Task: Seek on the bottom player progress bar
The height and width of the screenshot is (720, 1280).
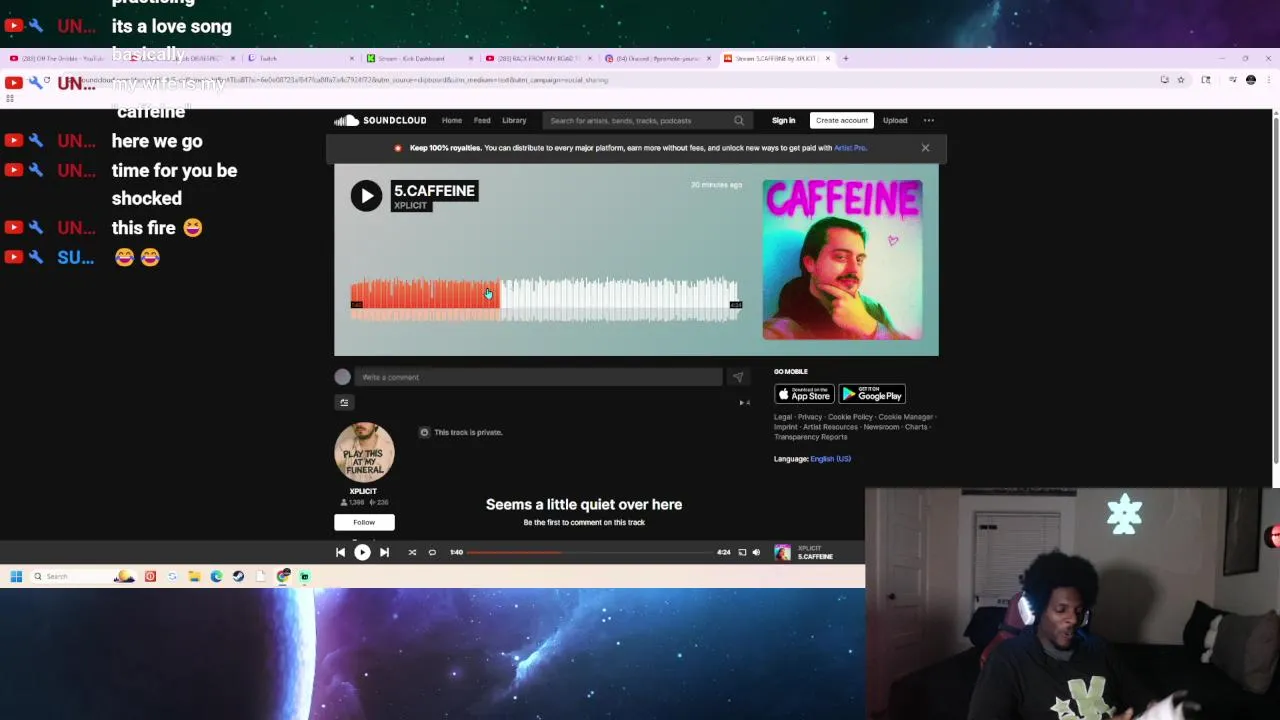Action: click(x=591, y=552)
